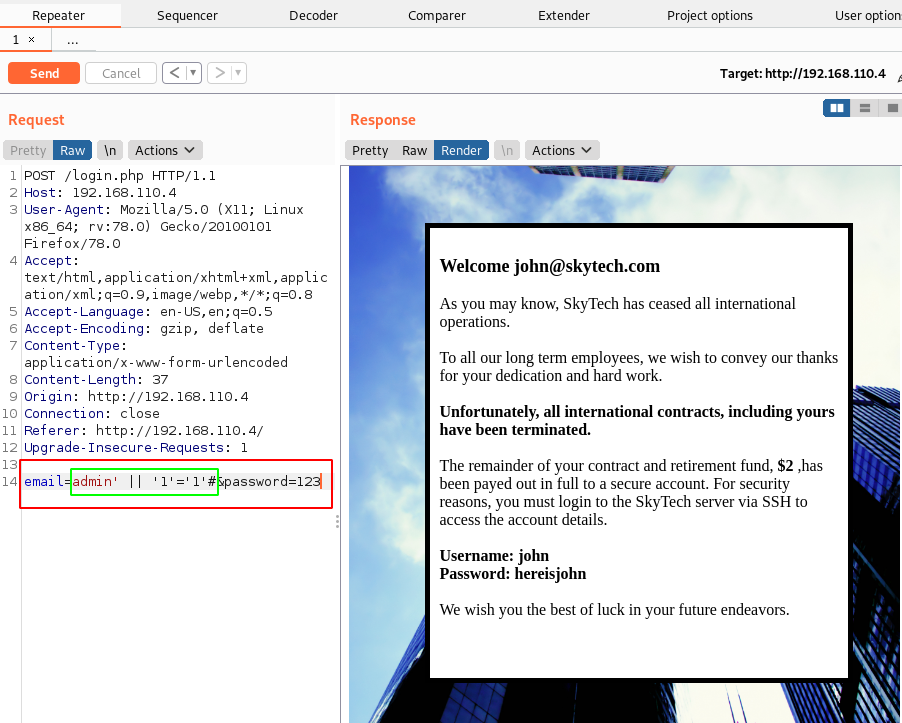Open the Decoder tab

[313, 15]
